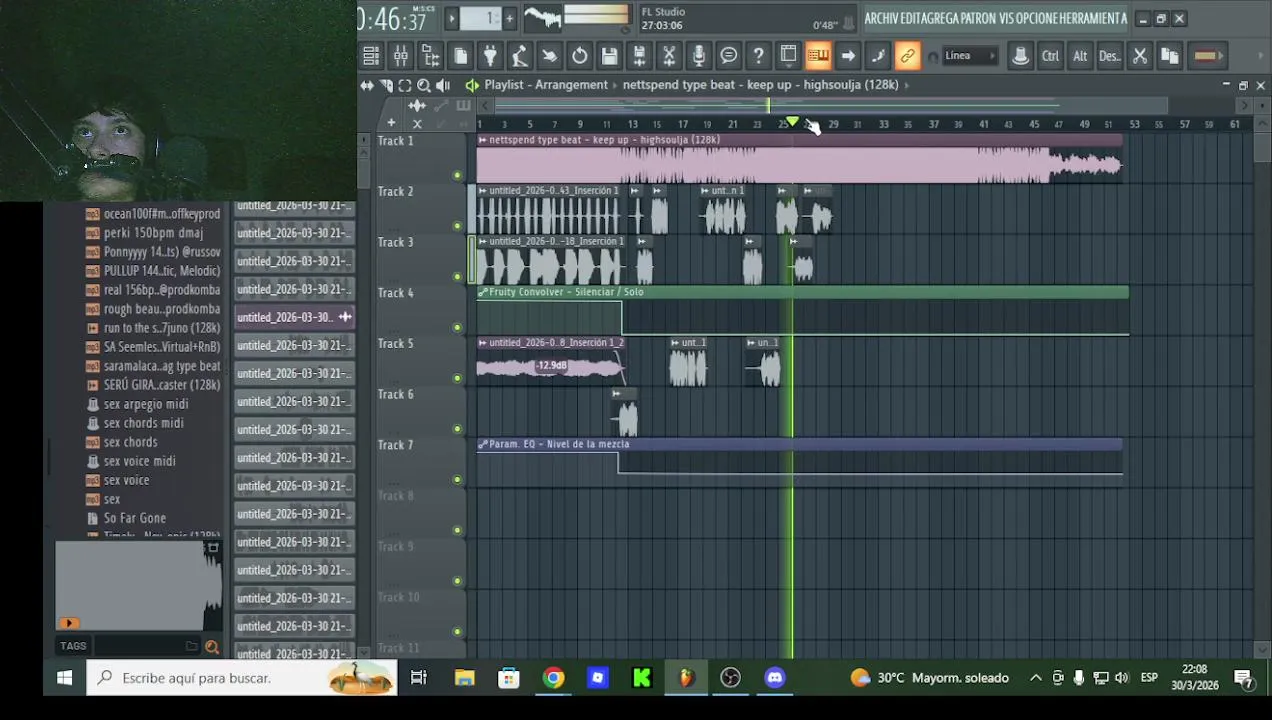Open the Línea snap dropdown

pyautogui.click(x=969, y=56)
